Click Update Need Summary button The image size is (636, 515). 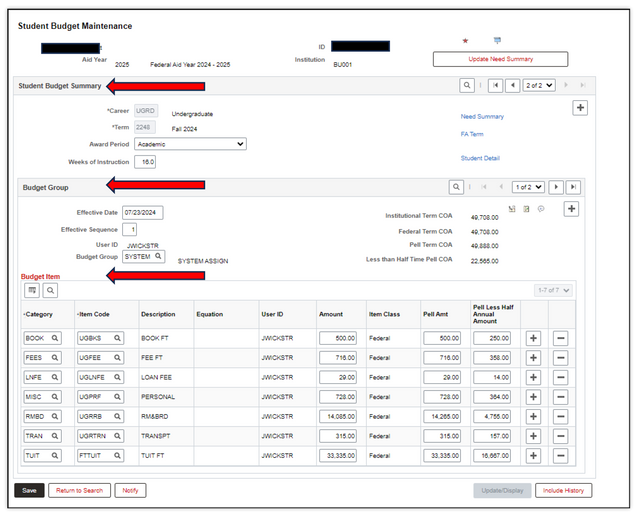pyautogui.click(x=501, y=59)
